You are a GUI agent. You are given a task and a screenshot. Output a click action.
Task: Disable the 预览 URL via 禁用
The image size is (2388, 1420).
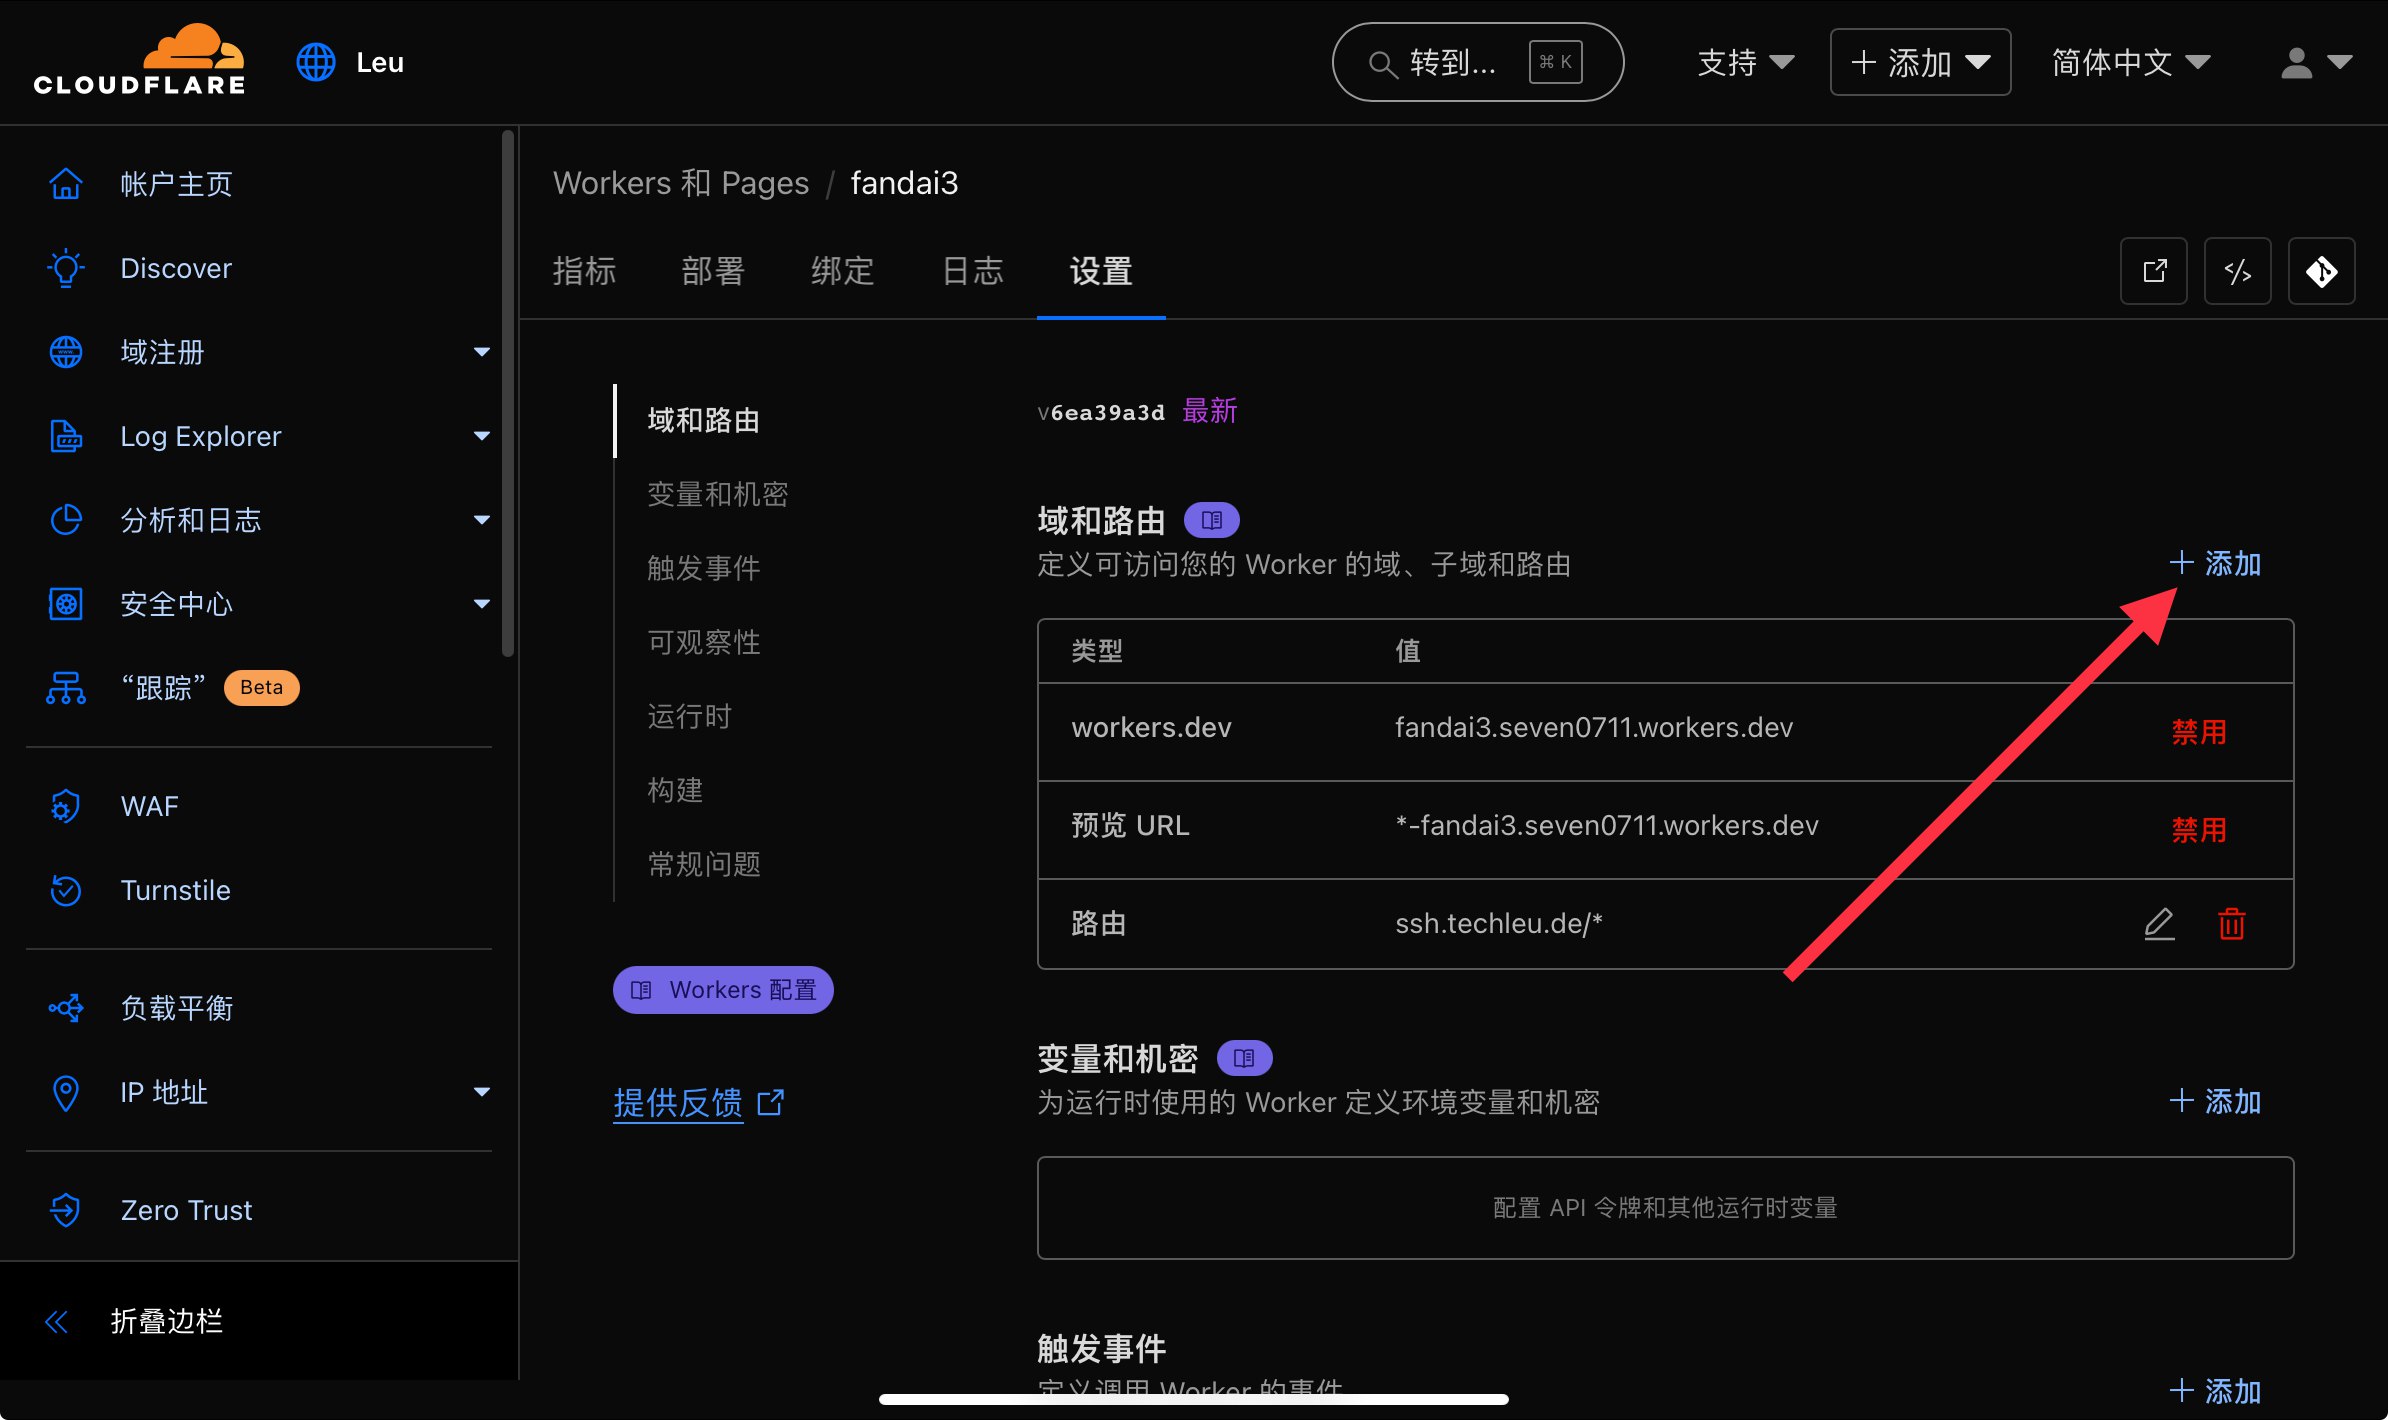coord(2199,830)
